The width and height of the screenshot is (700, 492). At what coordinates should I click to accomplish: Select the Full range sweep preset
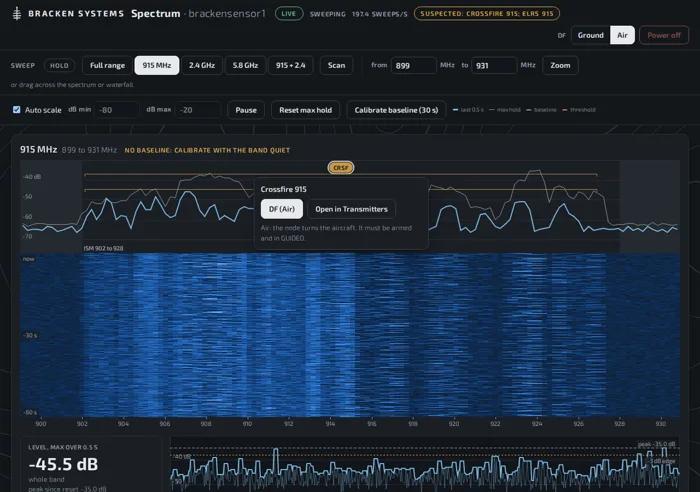[x=107, y=65]
